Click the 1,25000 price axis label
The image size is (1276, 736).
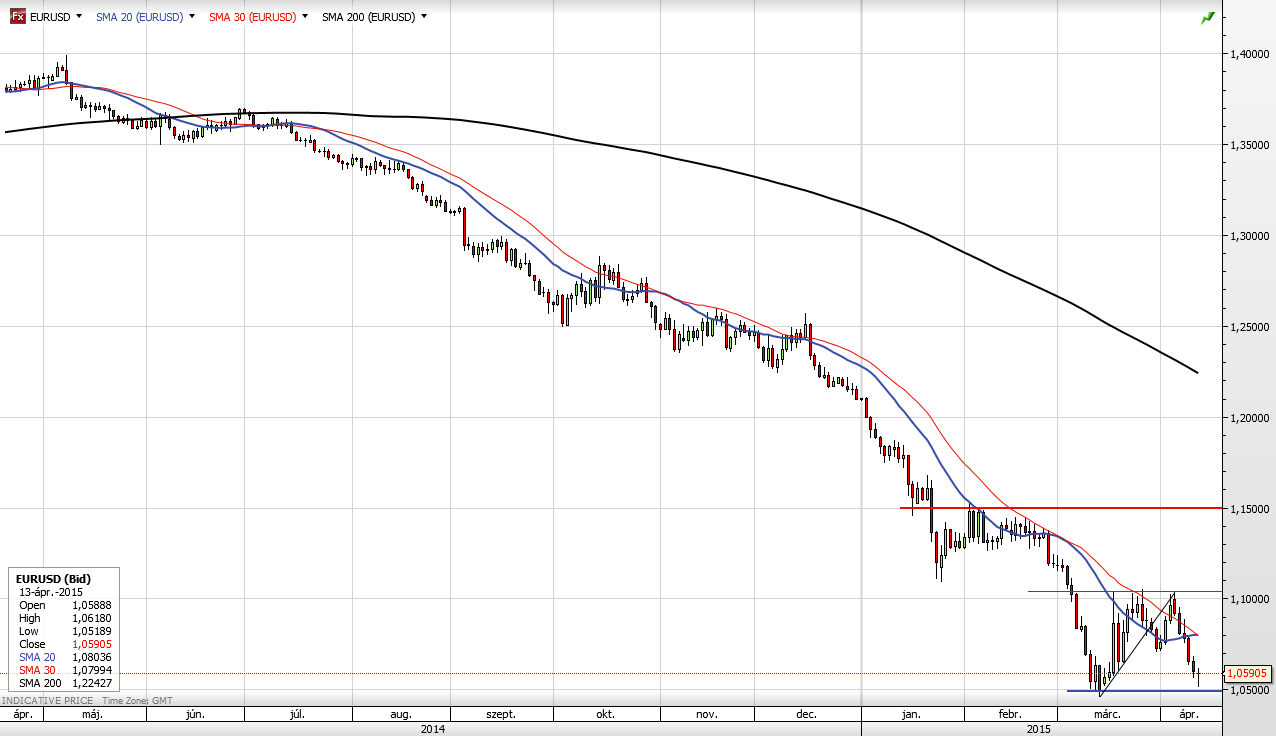(1251, 327)
